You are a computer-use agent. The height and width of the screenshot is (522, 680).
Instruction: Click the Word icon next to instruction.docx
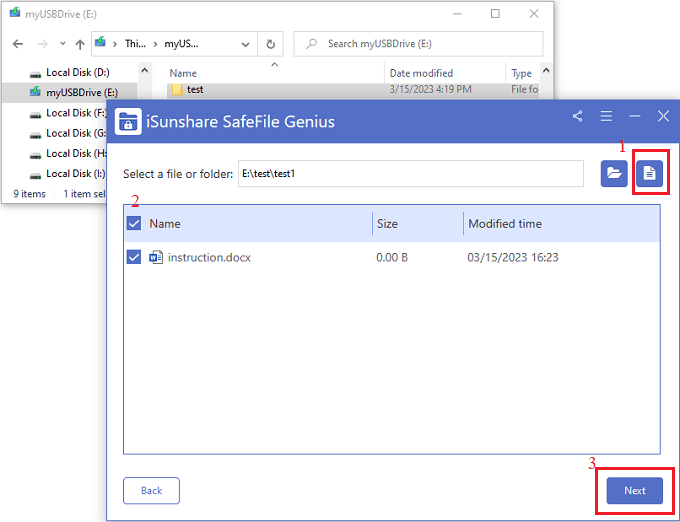click(156, 258)
